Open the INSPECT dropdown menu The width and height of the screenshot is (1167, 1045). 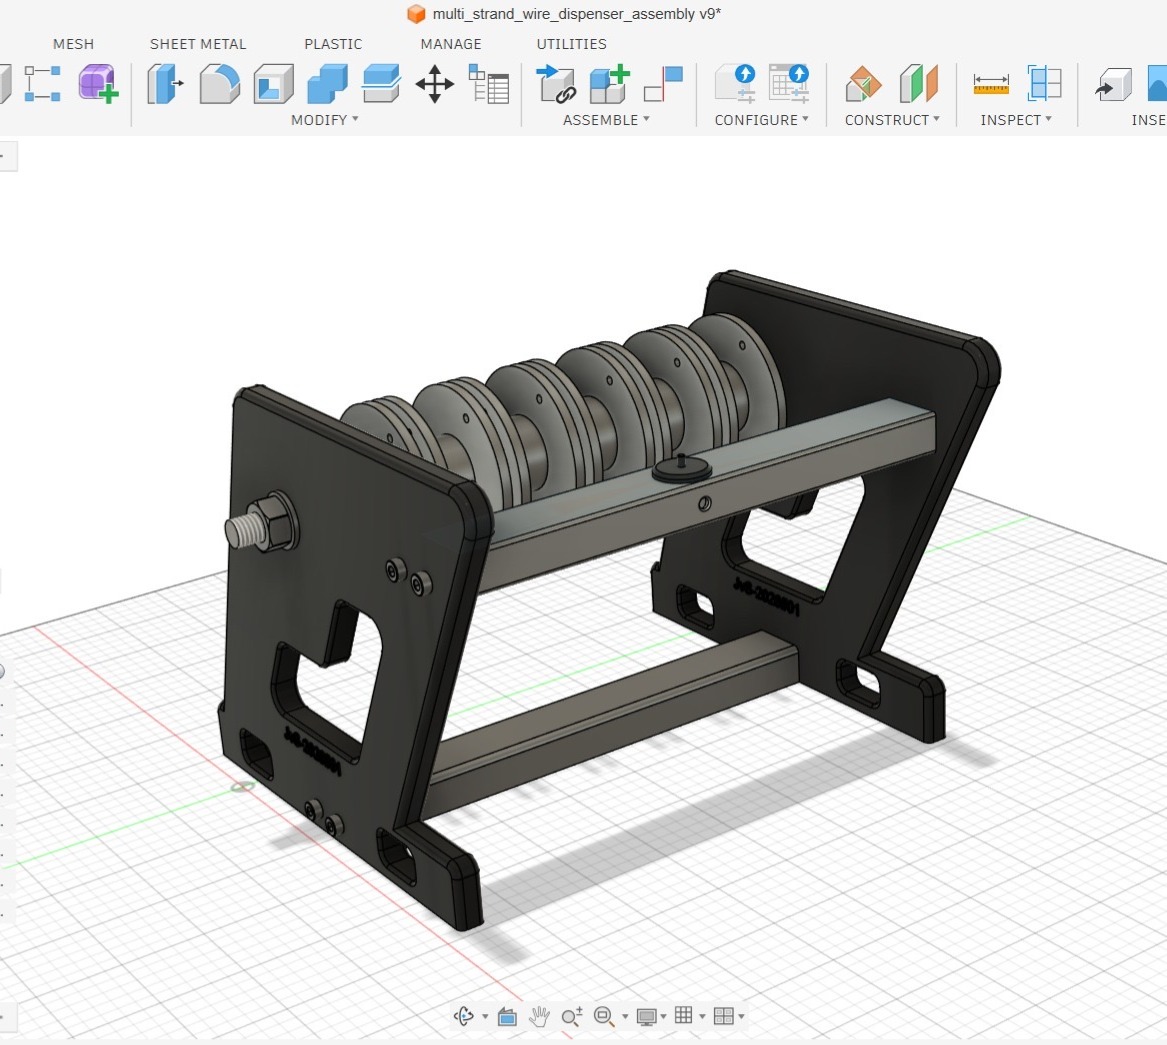pos(1016,120)
